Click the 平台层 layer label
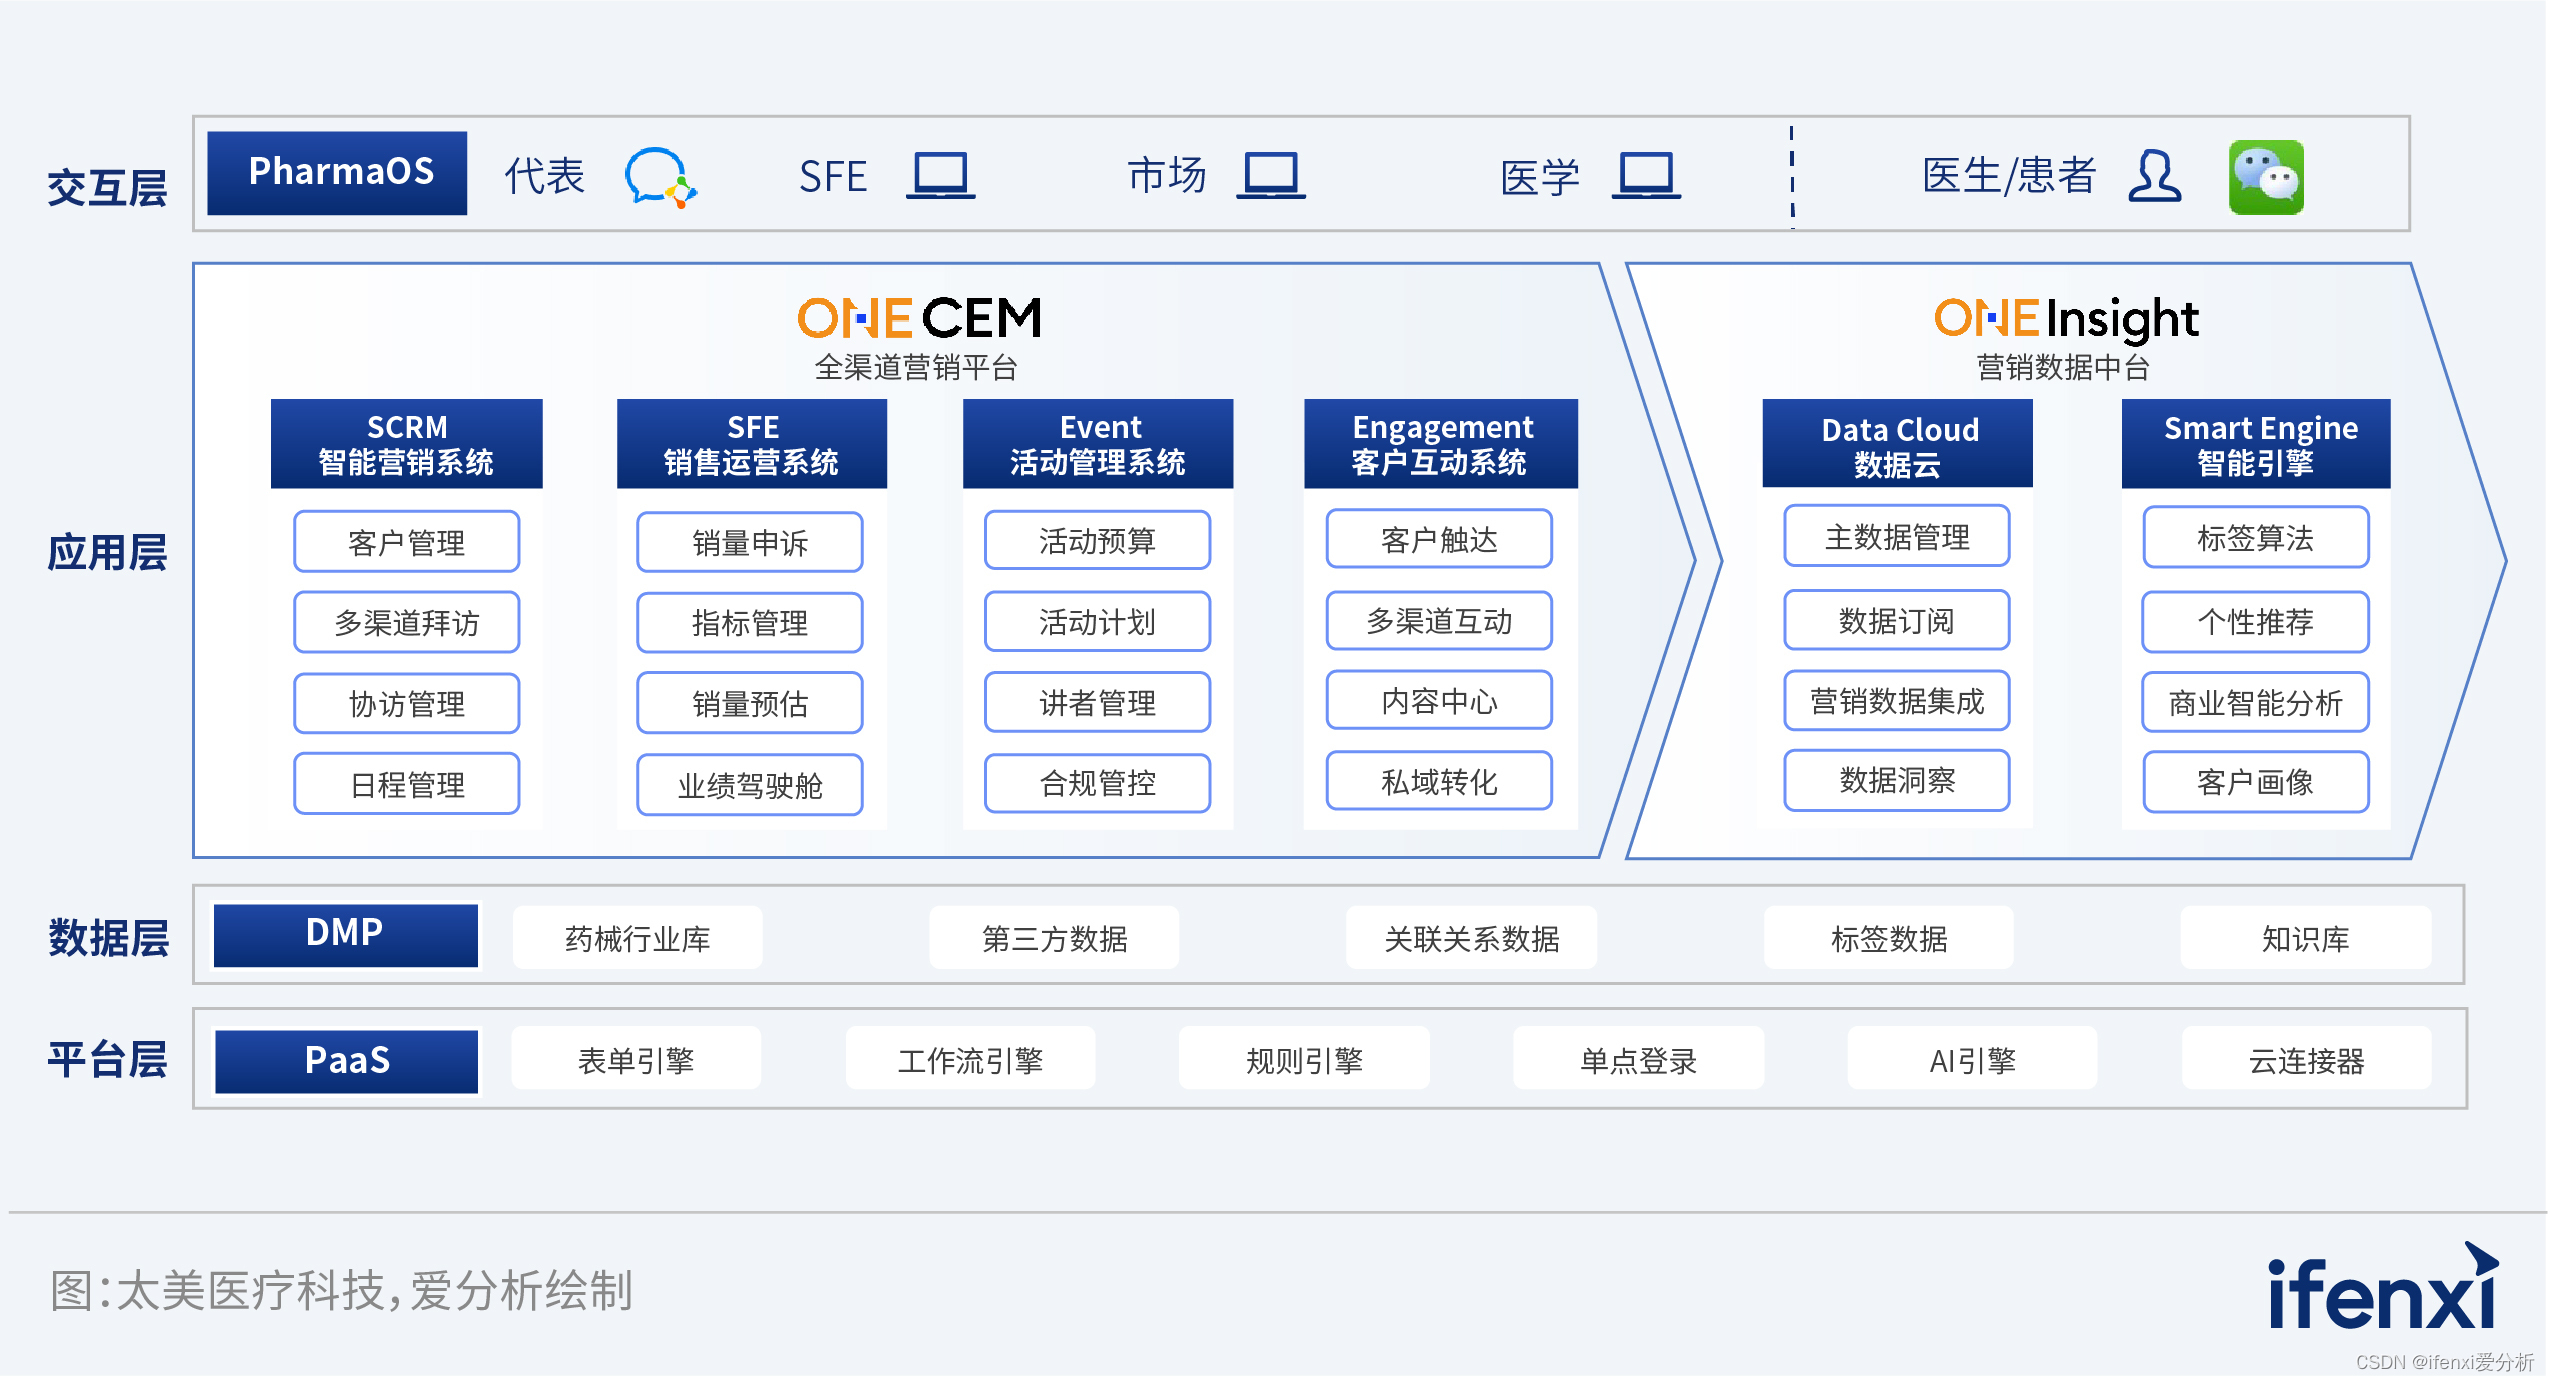 (x=107, y=1058)
